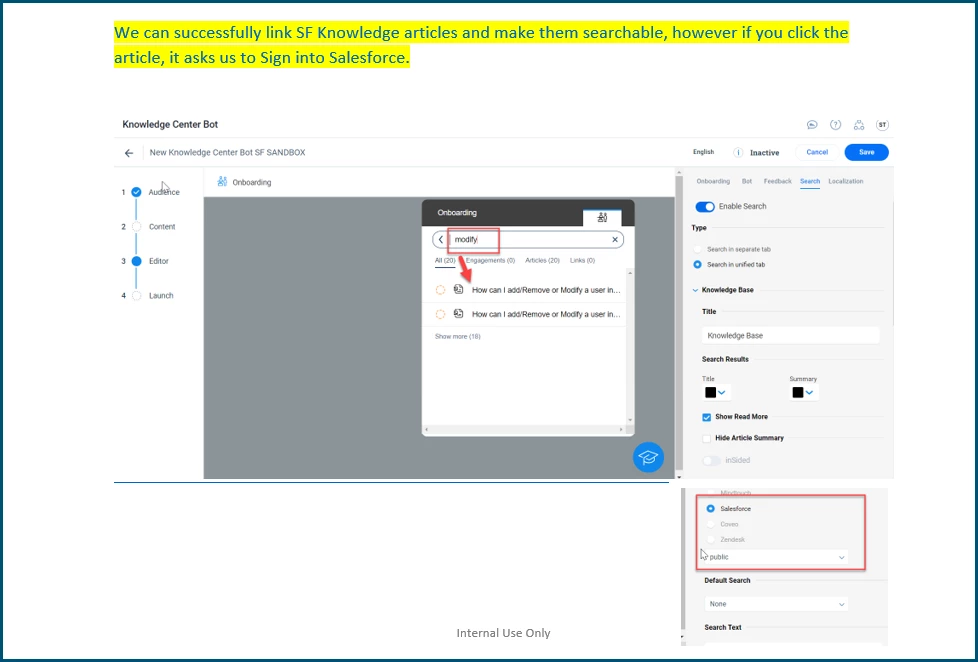Click the Onboarding people icon in editor header
978x662 pixels.
point(221,182)
